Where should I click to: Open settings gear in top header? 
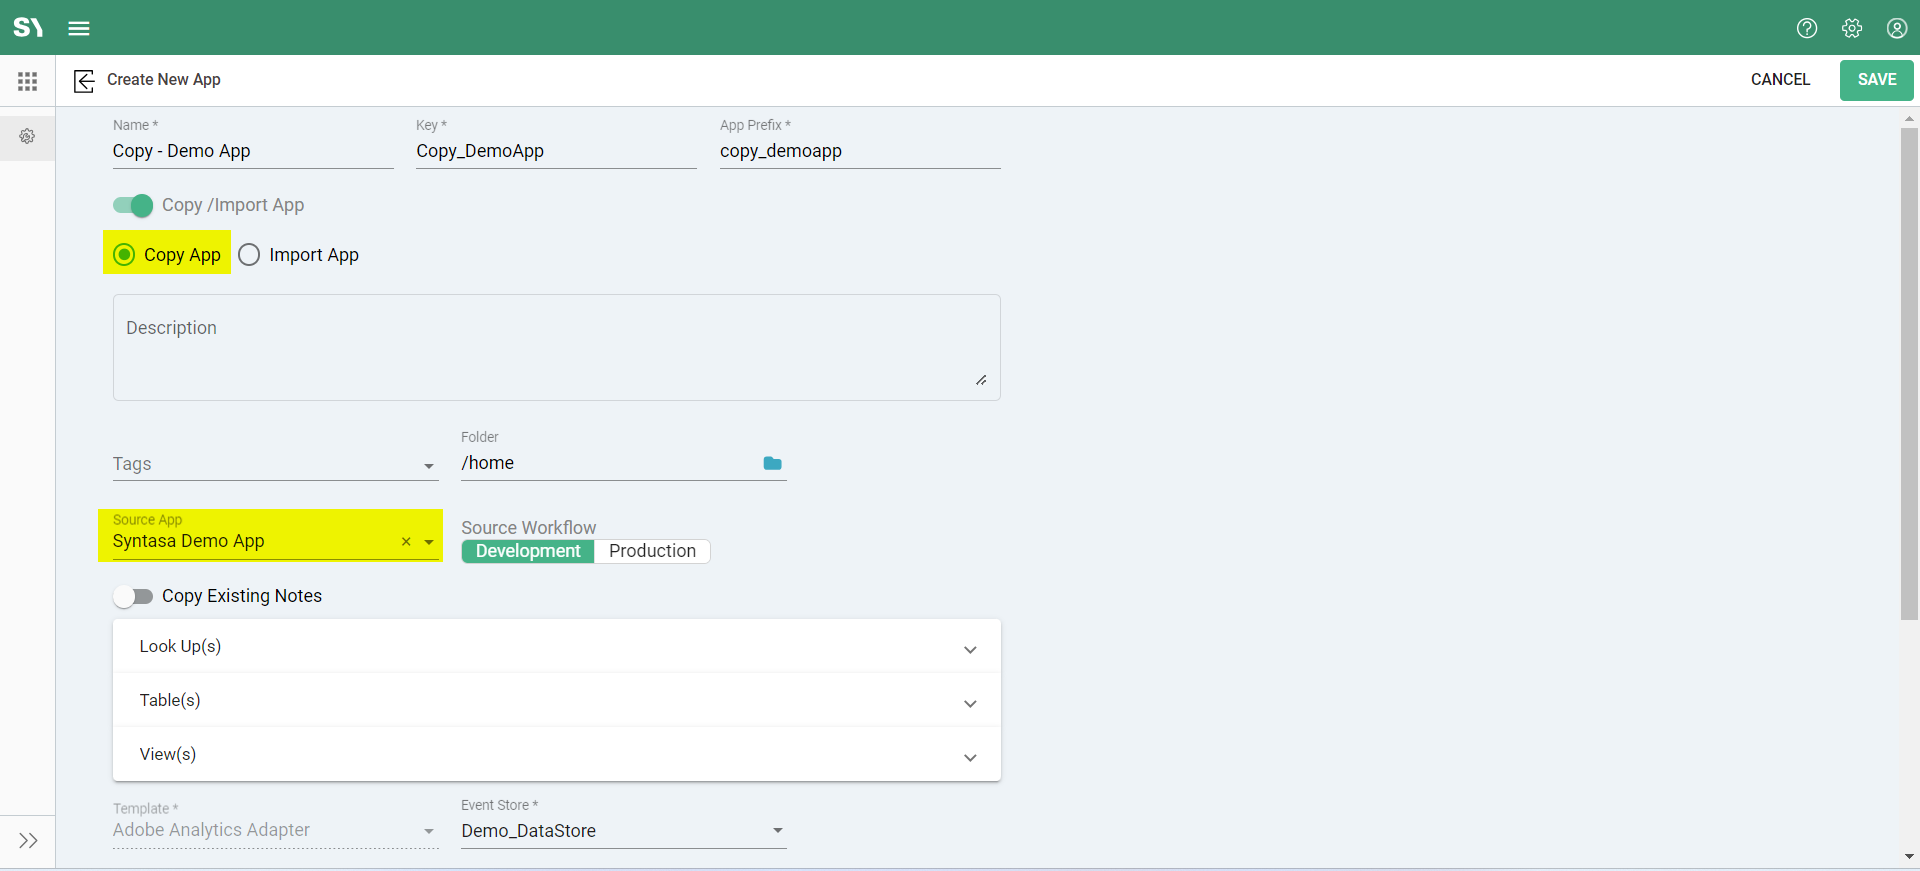coord(1851,28)
